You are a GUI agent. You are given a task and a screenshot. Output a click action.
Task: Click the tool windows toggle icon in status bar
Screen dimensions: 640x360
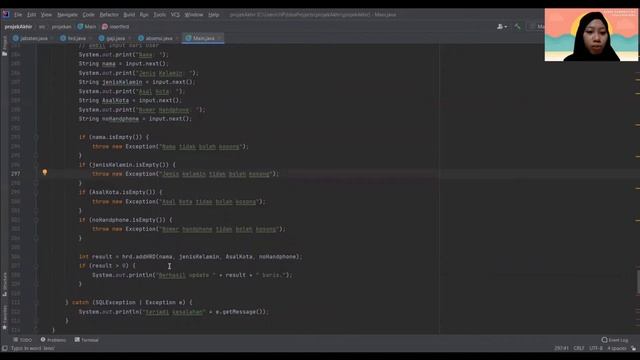coord(4,349)
